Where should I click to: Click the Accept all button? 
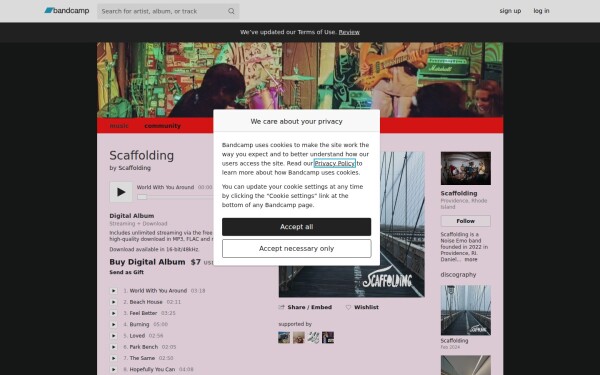pyautogui.click(x=297, y=227)
